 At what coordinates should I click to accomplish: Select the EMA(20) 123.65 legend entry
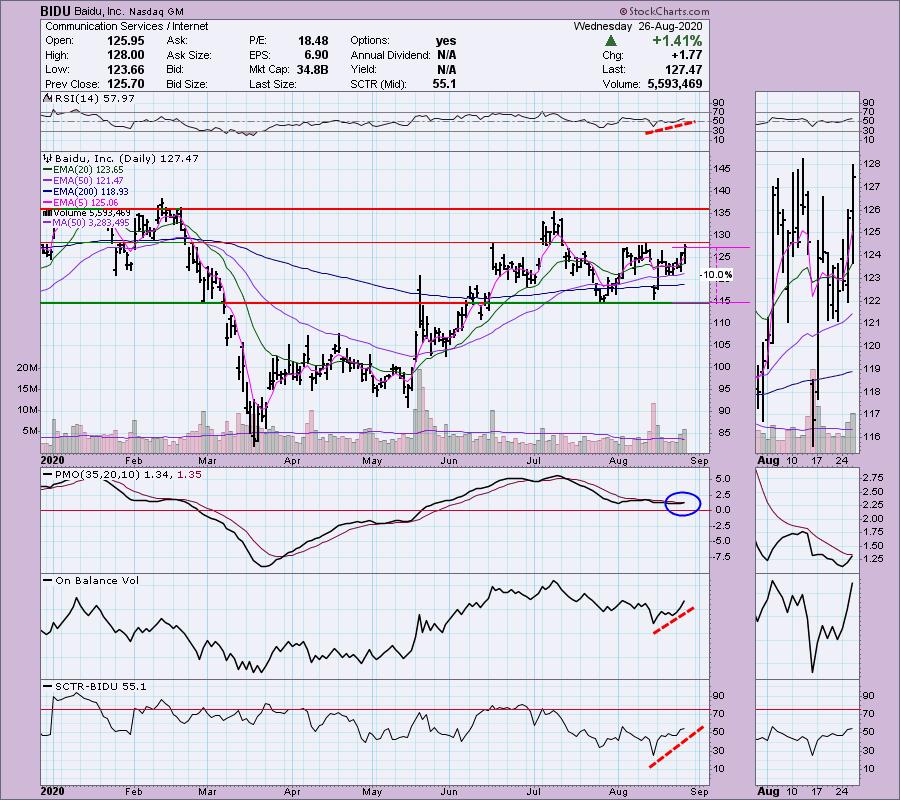pos(83,169)
